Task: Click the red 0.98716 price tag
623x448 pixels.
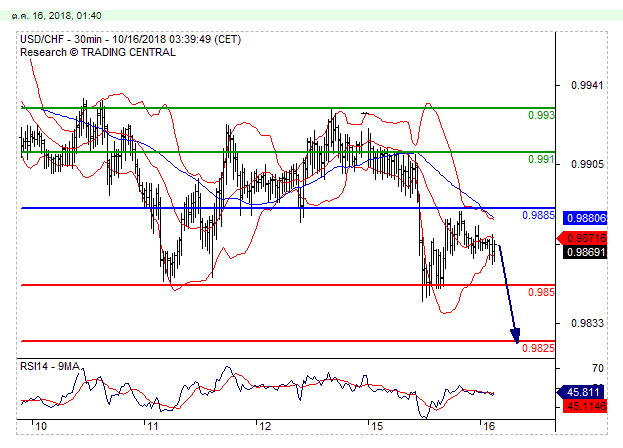Action: [x=582, y=238]
